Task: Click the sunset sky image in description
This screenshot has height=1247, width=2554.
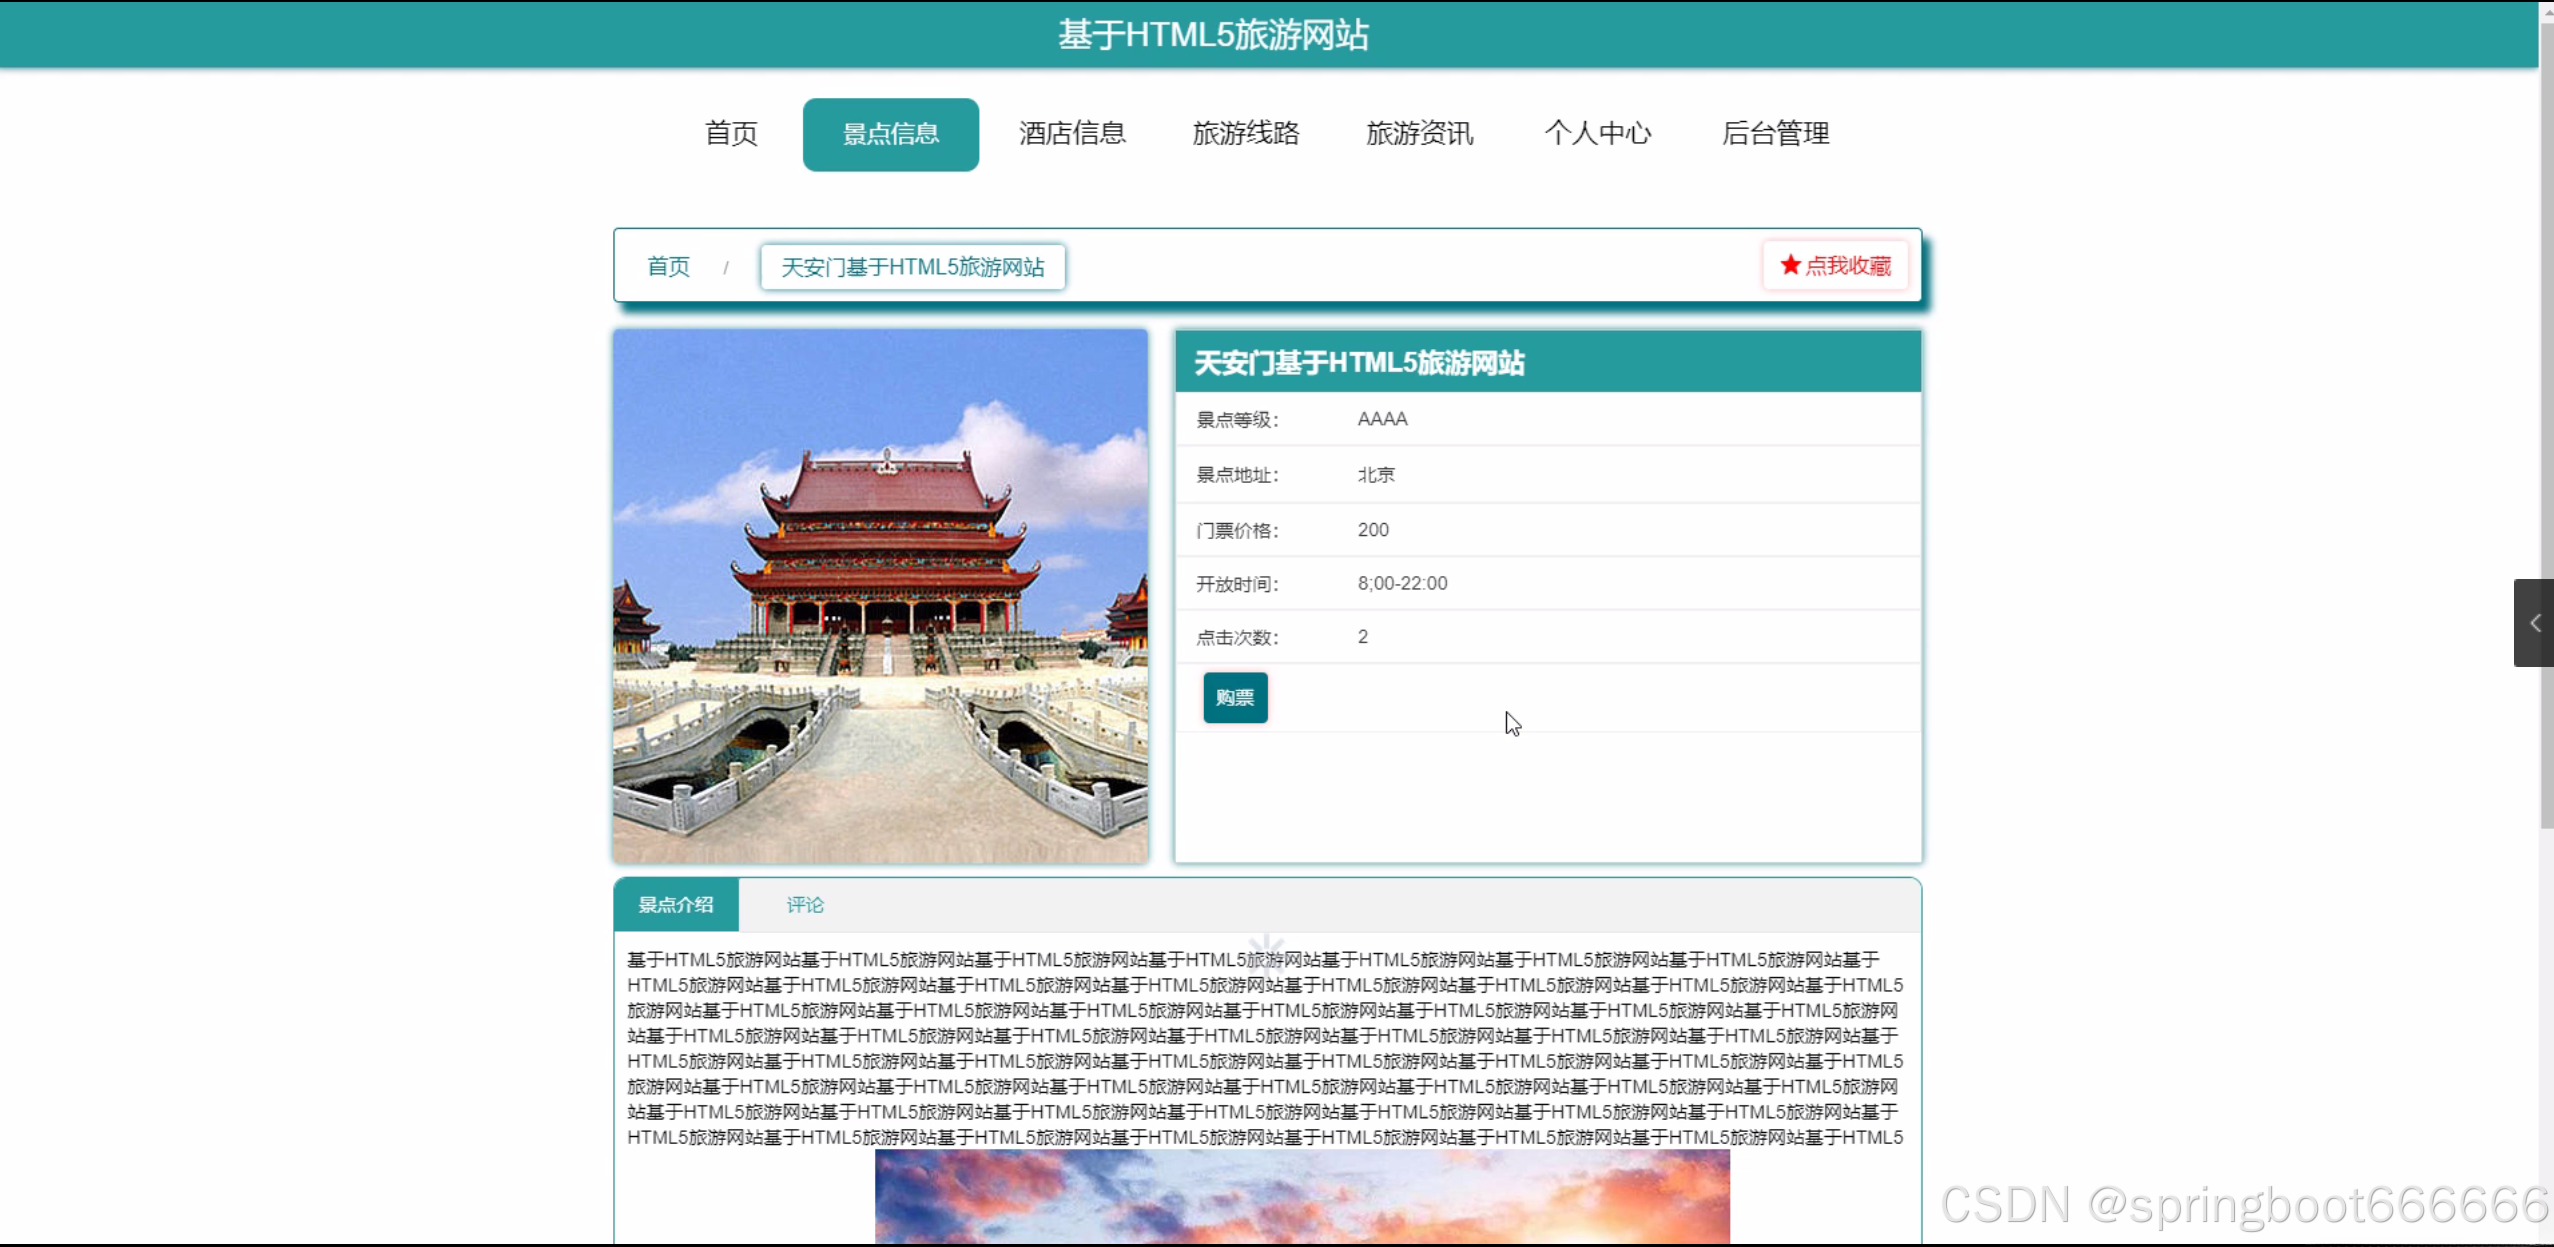Action: click(1301, 1196)
